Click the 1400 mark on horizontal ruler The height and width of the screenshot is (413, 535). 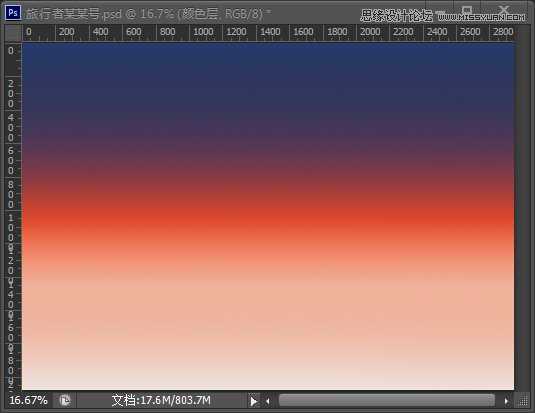pos(270,32)
